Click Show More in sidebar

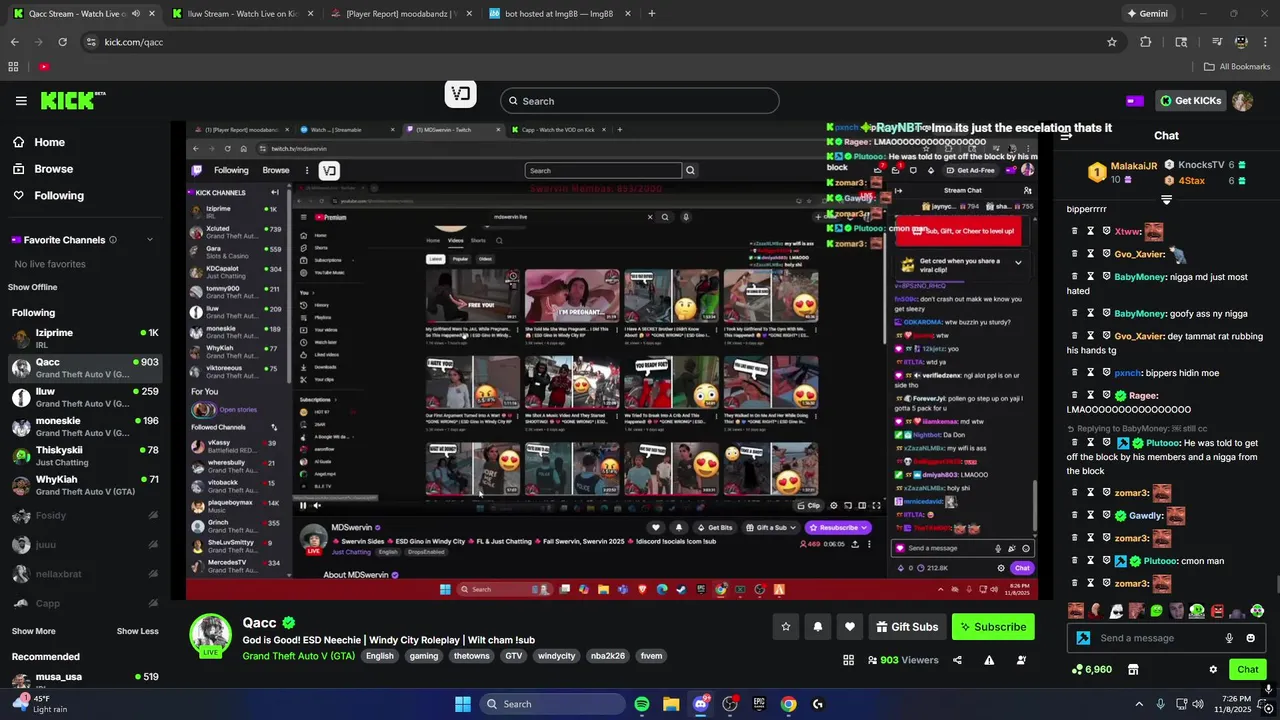[33, 631]
